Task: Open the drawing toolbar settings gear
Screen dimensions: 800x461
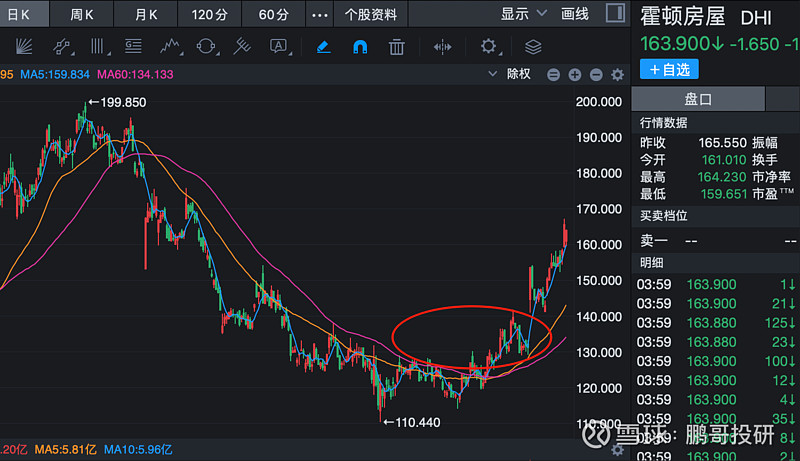Action: point(488,46)
